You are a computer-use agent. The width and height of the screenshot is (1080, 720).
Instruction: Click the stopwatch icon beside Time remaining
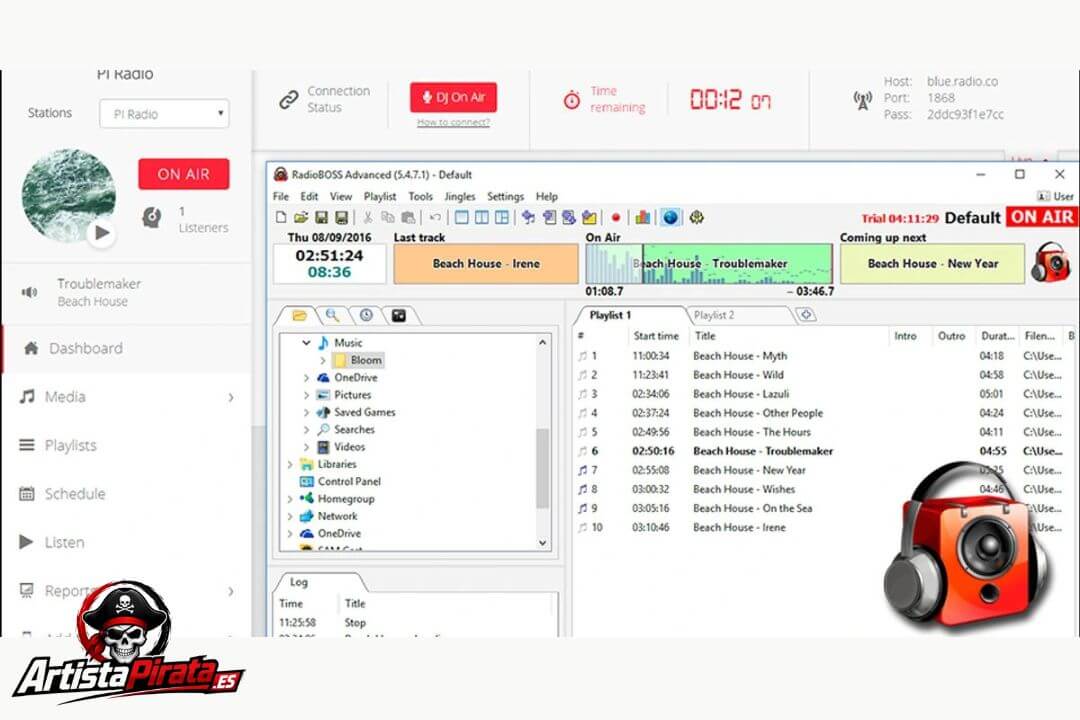pyautogui.click(x=572, y=100)
